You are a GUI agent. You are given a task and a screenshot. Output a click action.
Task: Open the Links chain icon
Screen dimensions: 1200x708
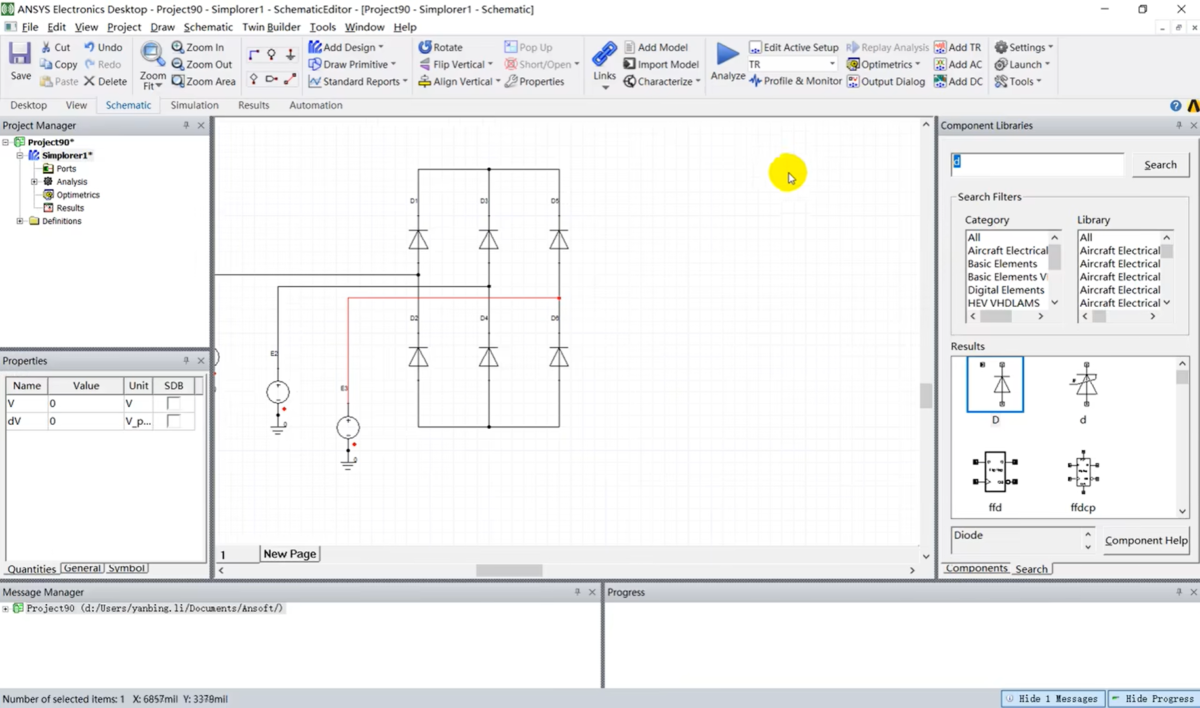(x=604, y=54)
